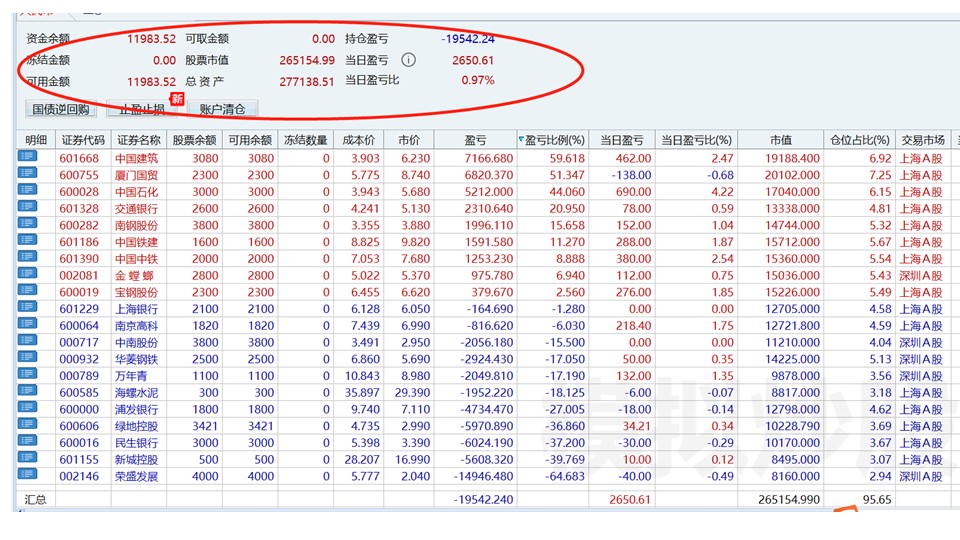This screenshot has height=540, width=960.
Task: Click 总资产 value 277138.51
Action: [307, 81]
